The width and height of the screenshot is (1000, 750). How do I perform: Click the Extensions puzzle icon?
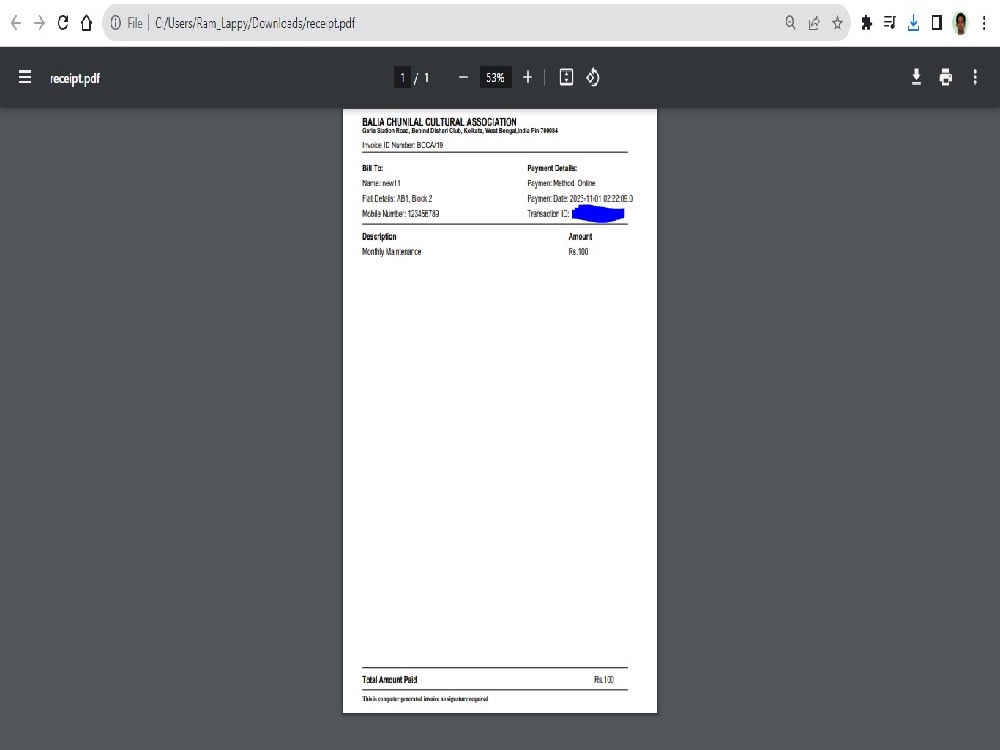(866, 22)
